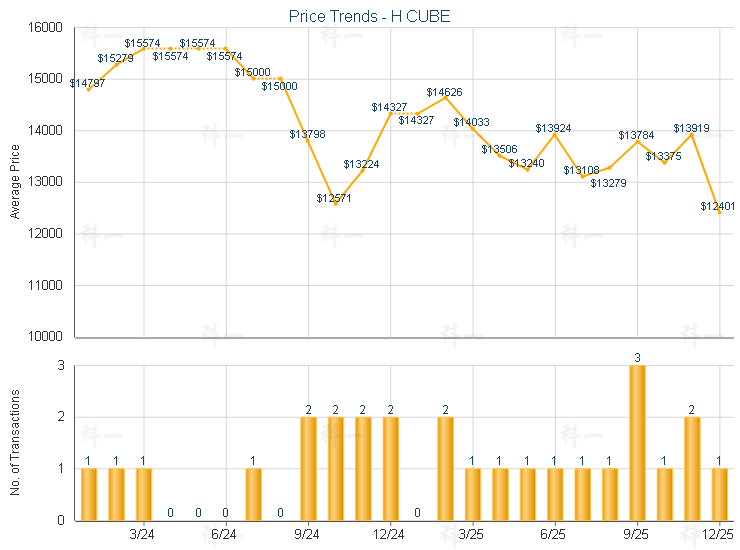Select the 9/24 x-axis date label

coord(308,535)
